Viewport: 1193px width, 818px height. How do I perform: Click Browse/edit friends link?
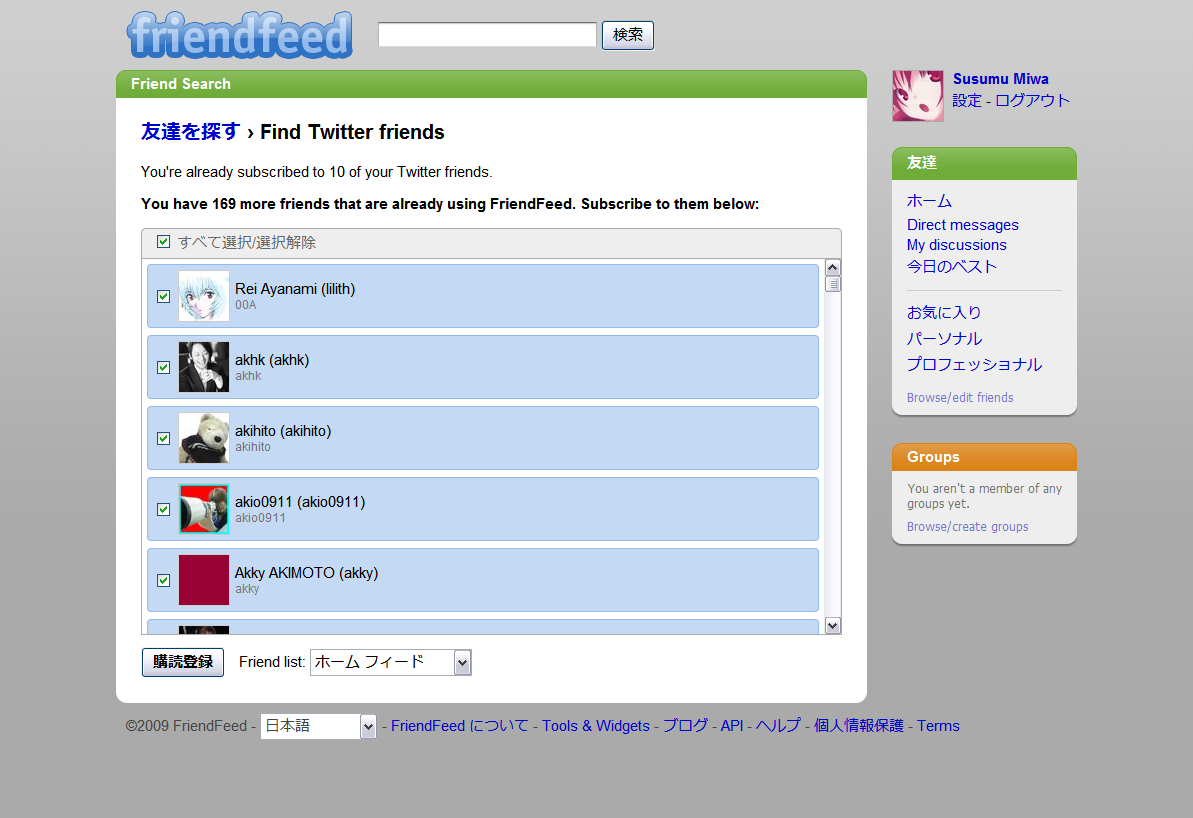coord(960,398)
